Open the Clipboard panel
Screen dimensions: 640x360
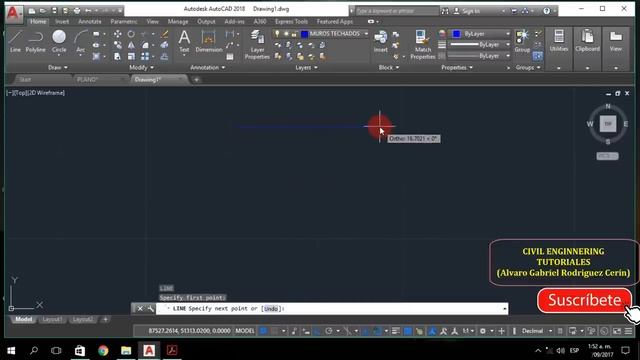click(587, 41)
